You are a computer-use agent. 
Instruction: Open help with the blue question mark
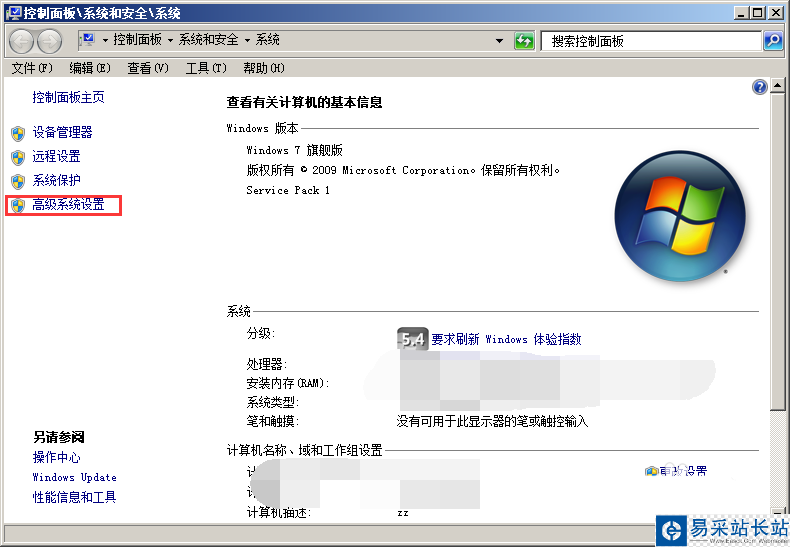tap(760, 87)
